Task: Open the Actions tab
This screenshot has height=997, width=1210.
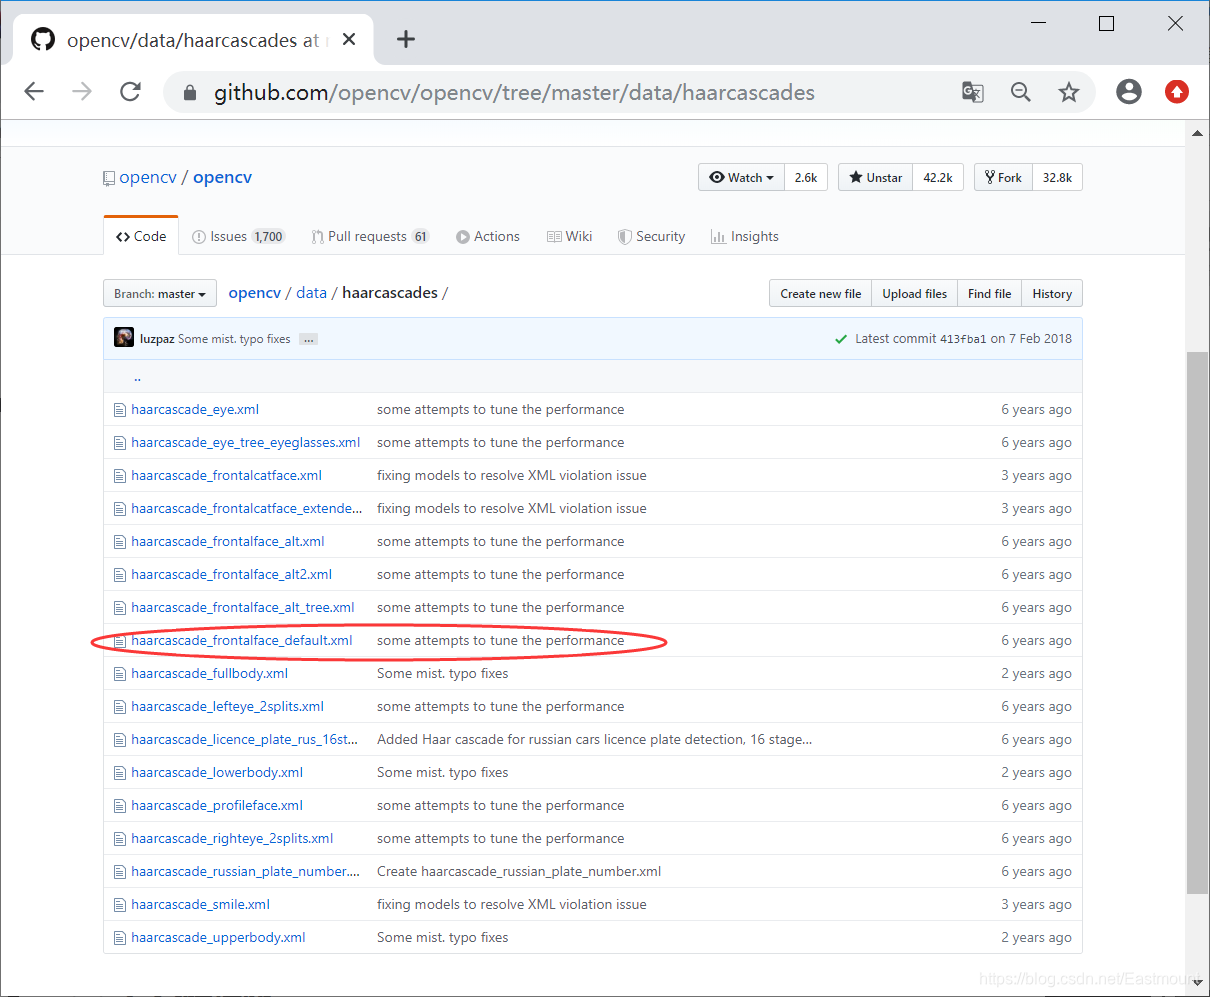Action: (x=488, y=236)
